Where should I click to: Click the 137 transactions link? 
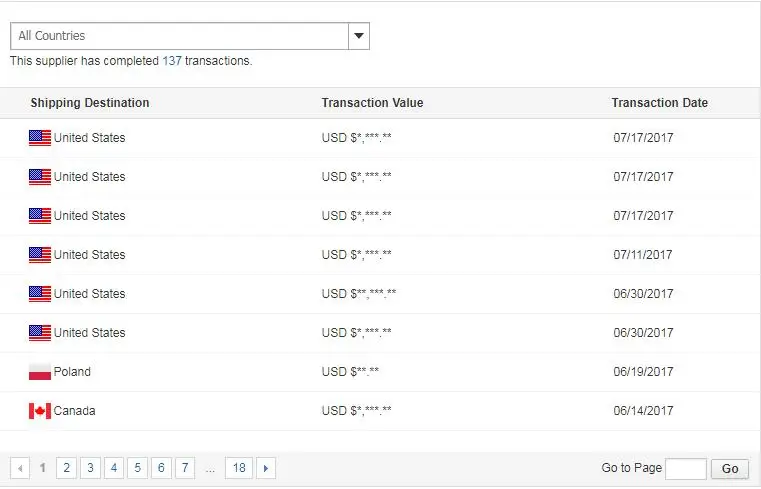[172, 61]
